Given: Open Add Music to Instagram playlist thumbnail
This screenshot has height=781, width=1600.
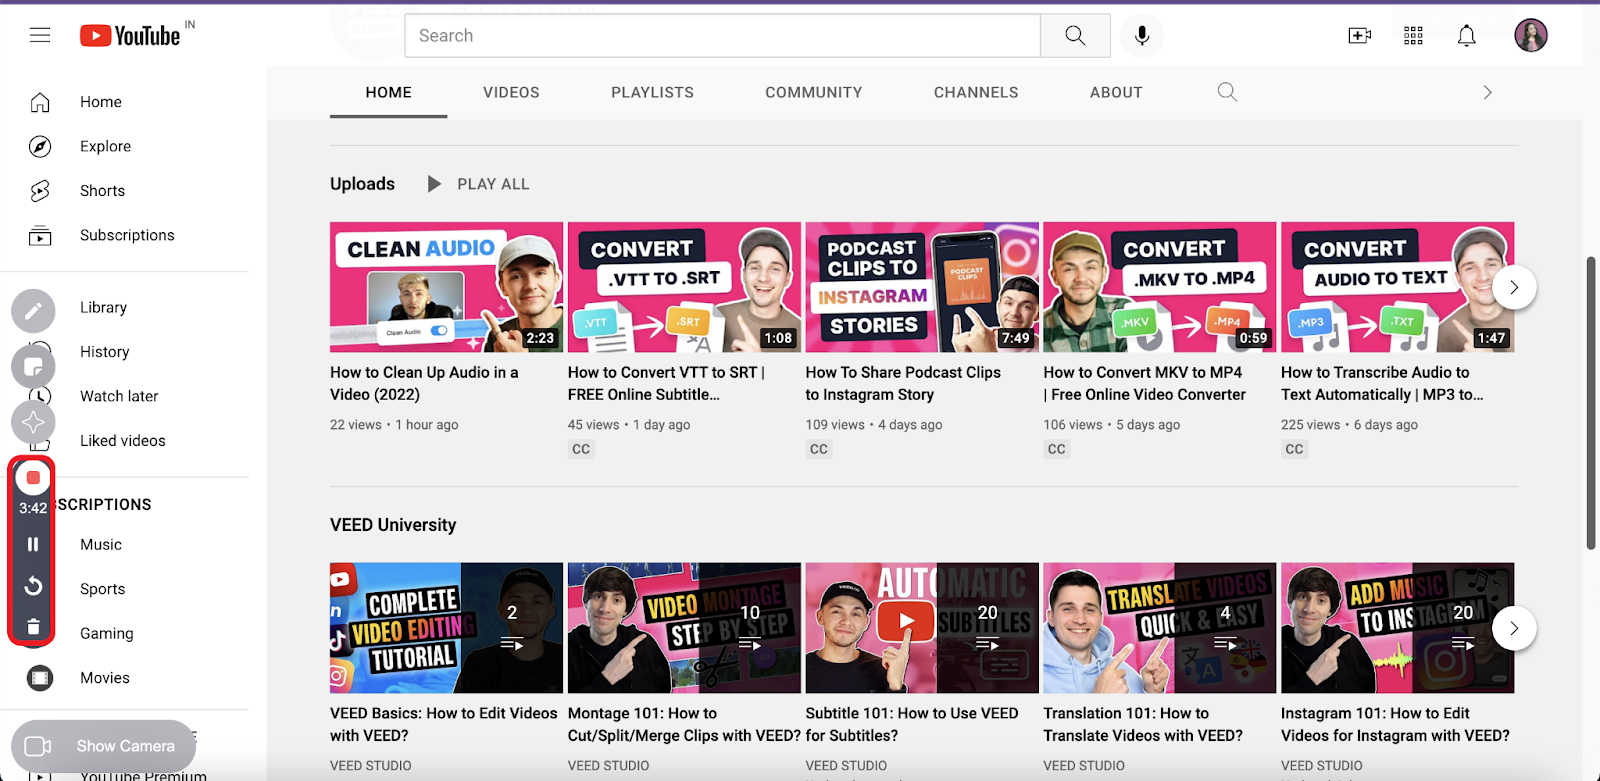Looking at the screenshot, I should 1398,628.
